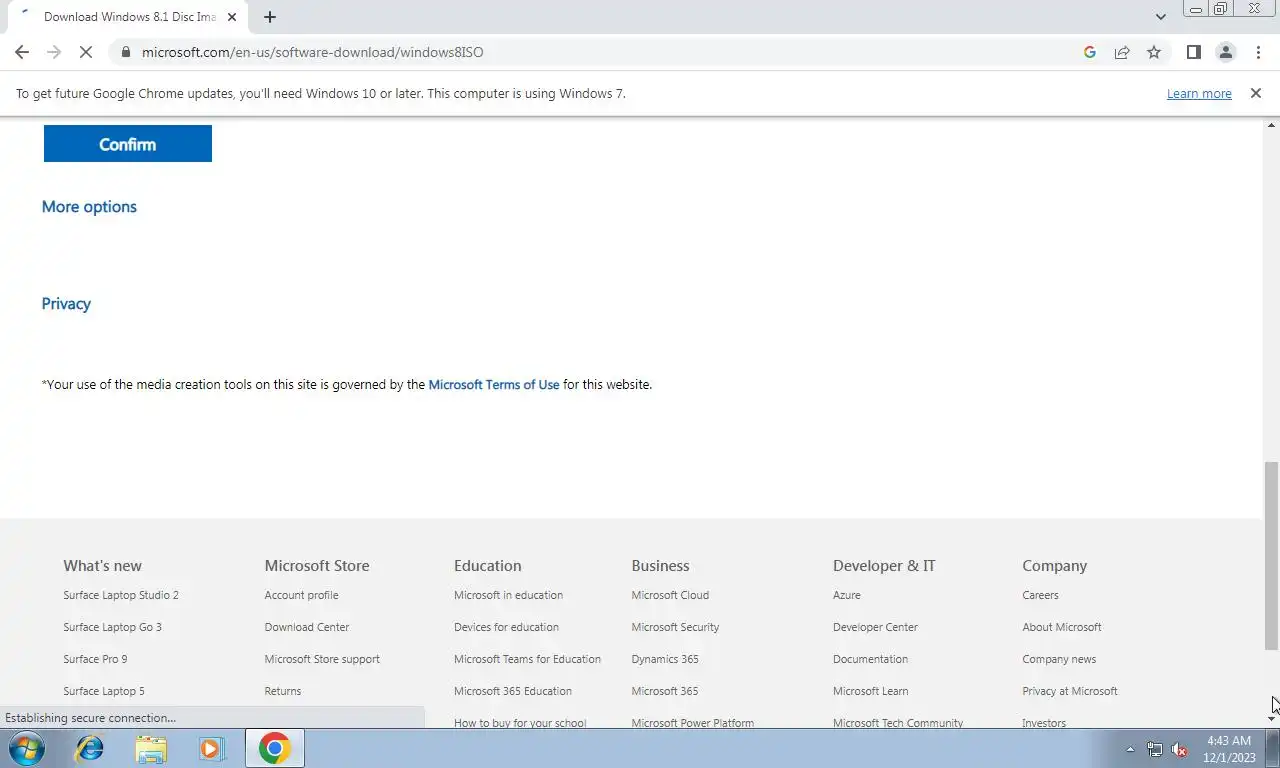The height and width of the screenshot is (768, 1280).
Task: Open muted volume tray icon
Action: point(1179,749)
